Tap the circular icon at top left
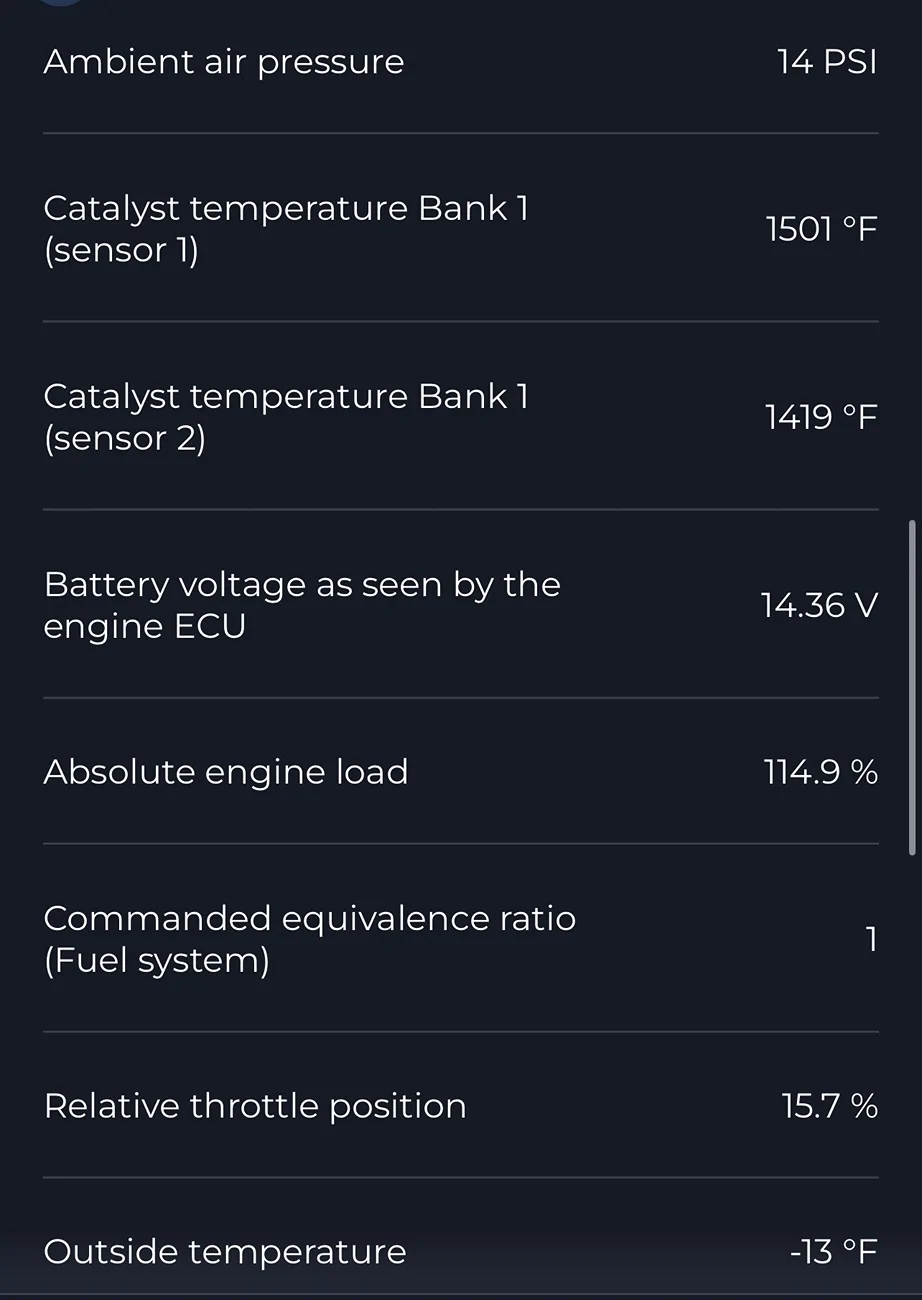The width and height of the screenshot is (922, 1300). pos(62,3)
